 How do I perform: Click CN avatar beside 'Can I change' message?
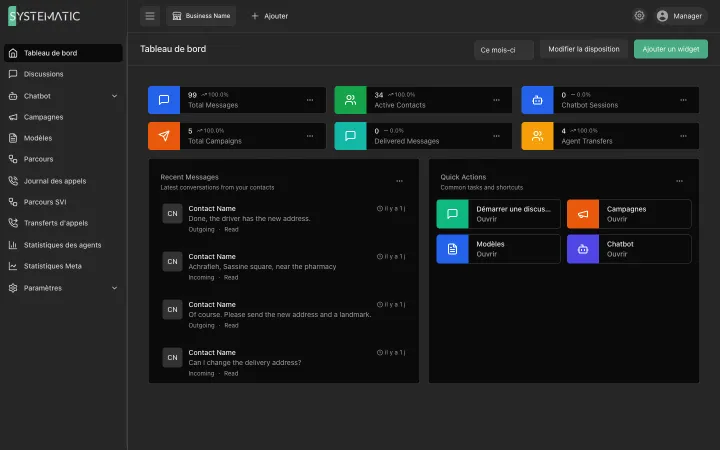172,358
